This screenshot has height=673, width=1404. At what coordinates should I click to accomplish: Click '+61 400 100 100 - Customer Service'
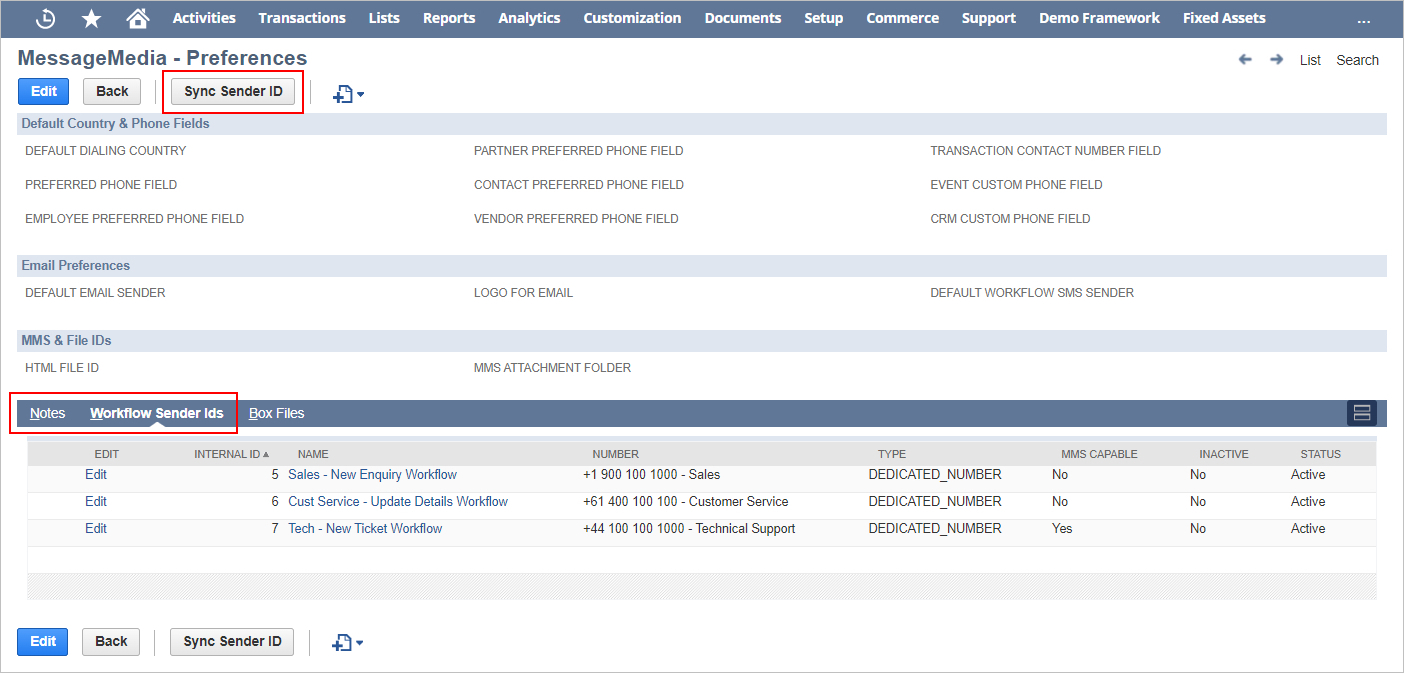[x=686, y=501]
